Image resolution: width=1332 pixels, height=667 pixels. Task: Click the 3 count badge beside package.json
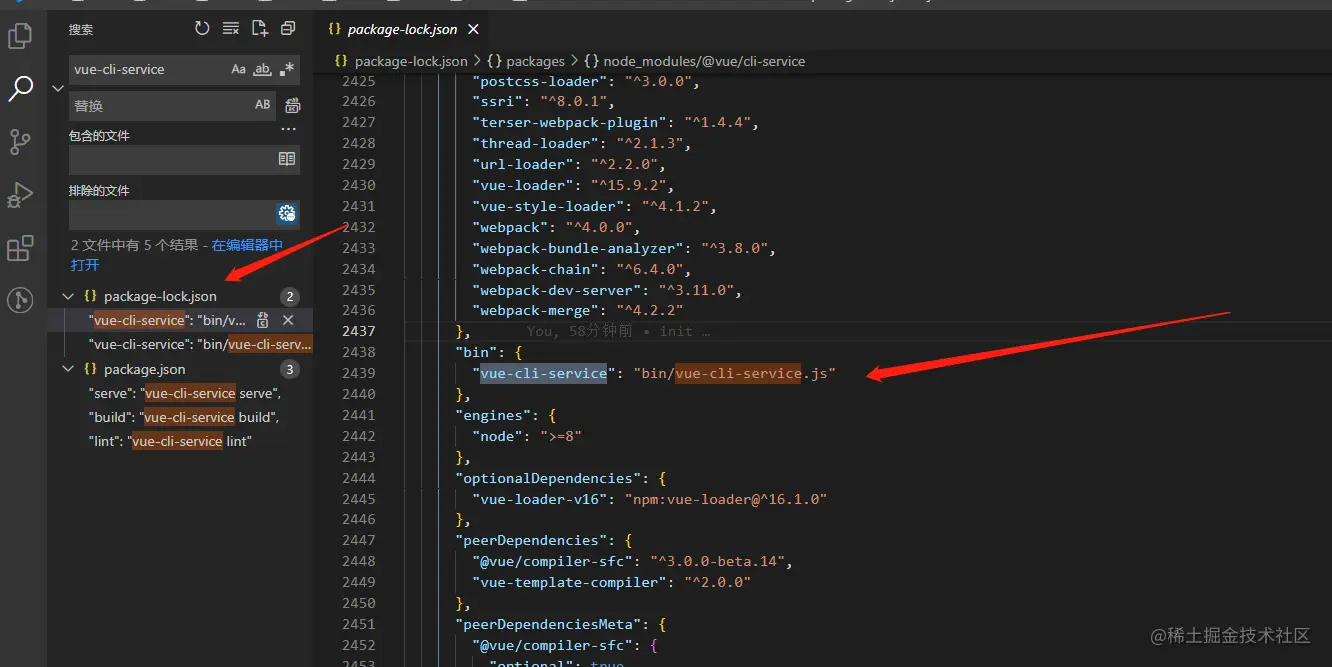[x=290, y=369]
